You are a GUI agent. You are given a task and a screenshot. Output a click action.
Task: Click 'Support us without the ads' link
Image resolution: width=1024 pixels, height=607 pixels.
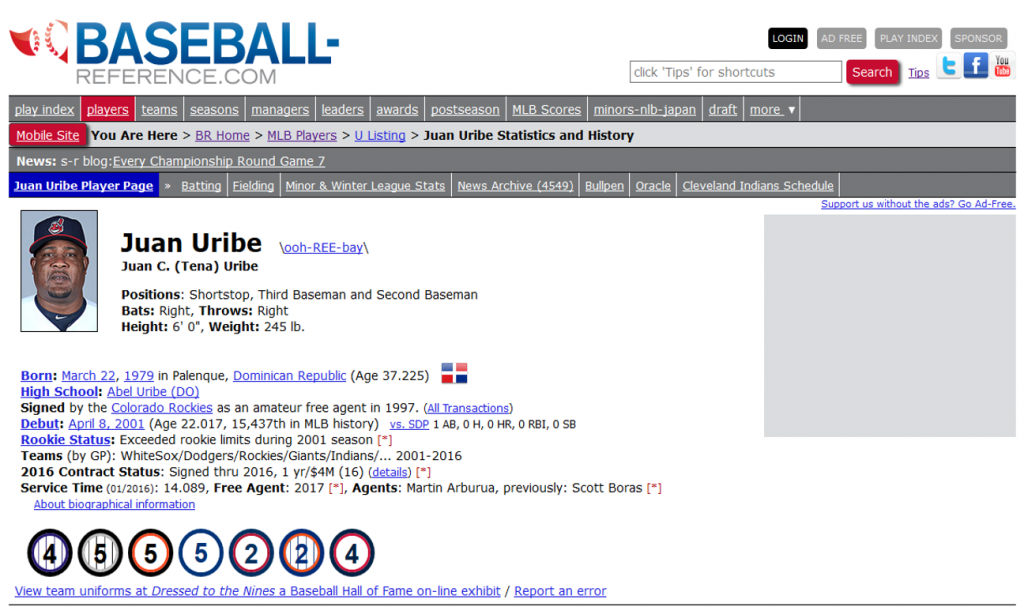918,204
